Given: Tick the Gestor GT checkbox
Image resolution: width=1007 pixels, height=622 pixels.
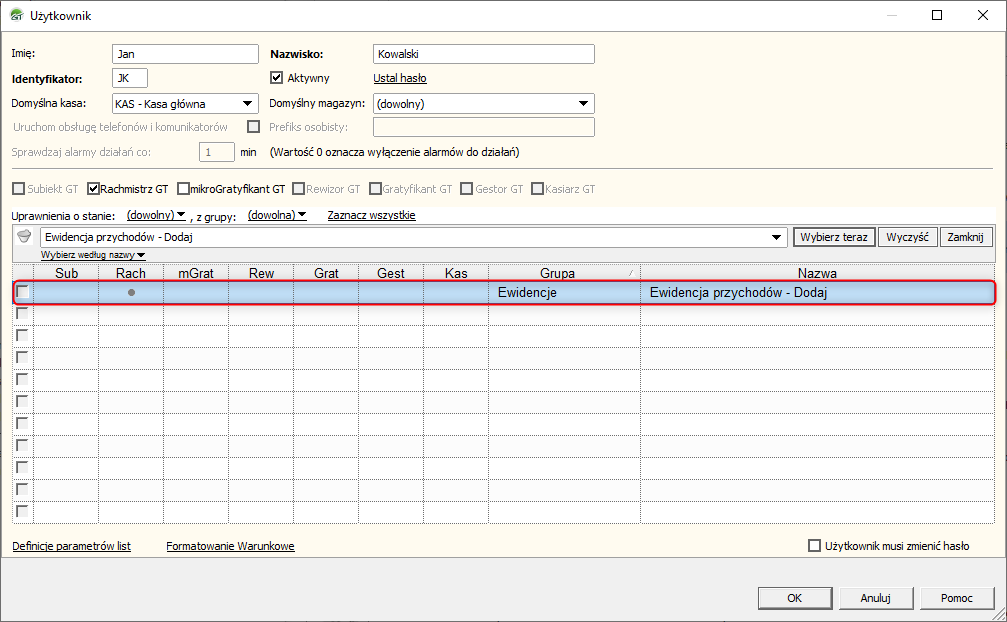Looking at the screenshot, I should click(x=467, y=189).
